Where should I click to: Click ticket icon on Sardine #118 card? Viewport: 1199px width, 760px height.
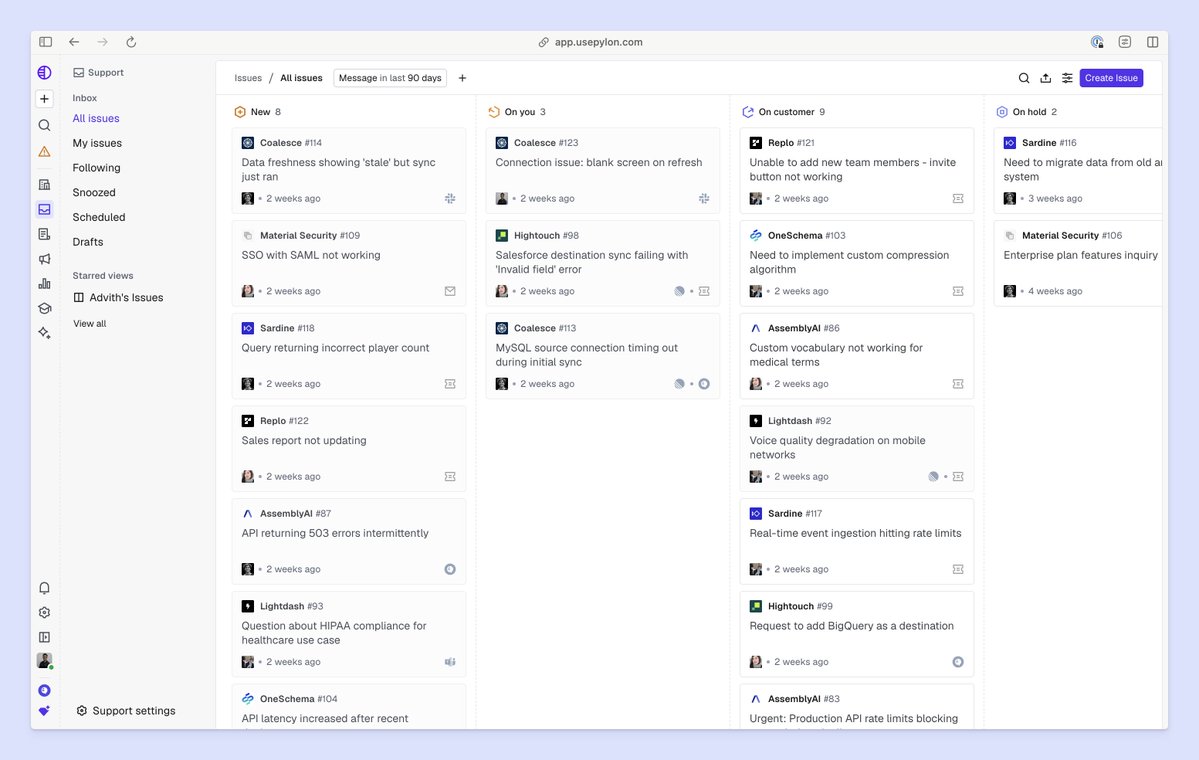450,384
